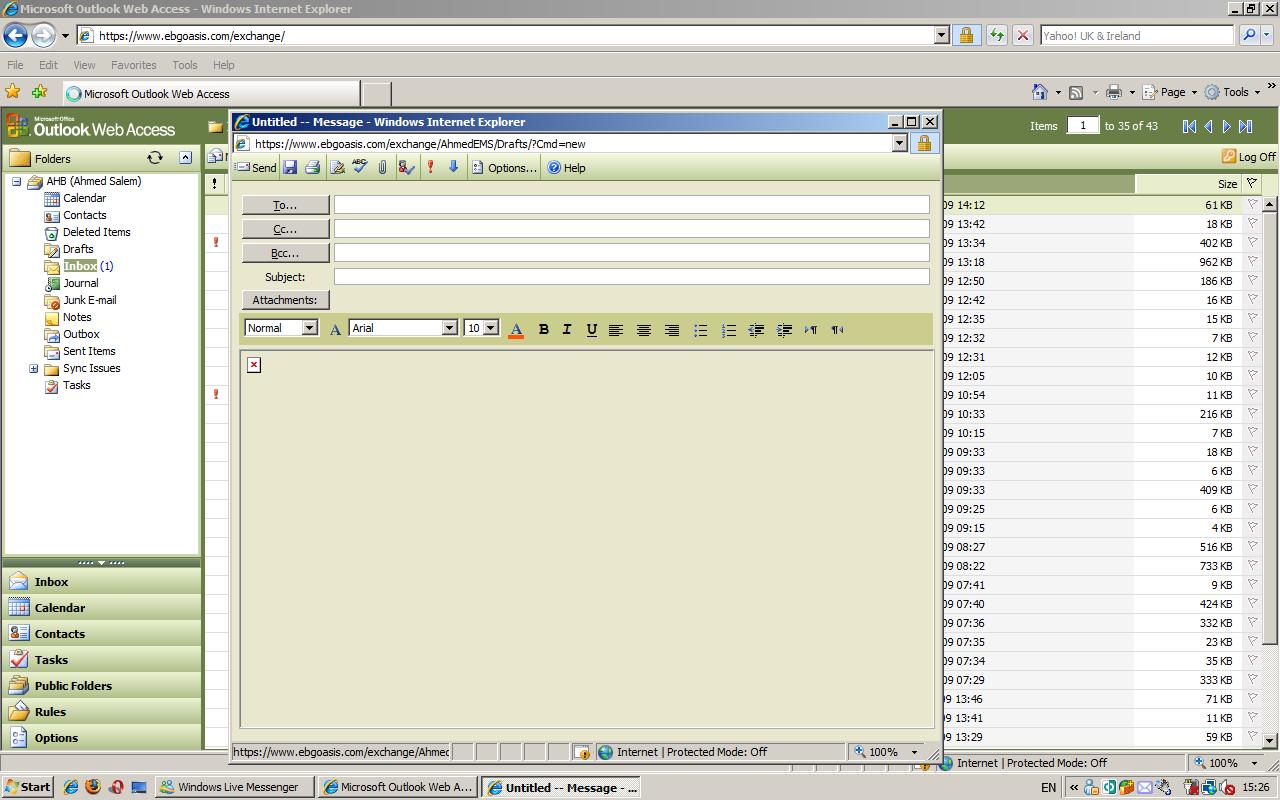Click the To... recipients button
Image resolution: width=1280 pixels, height=800 pixels.
click(285, 205)
